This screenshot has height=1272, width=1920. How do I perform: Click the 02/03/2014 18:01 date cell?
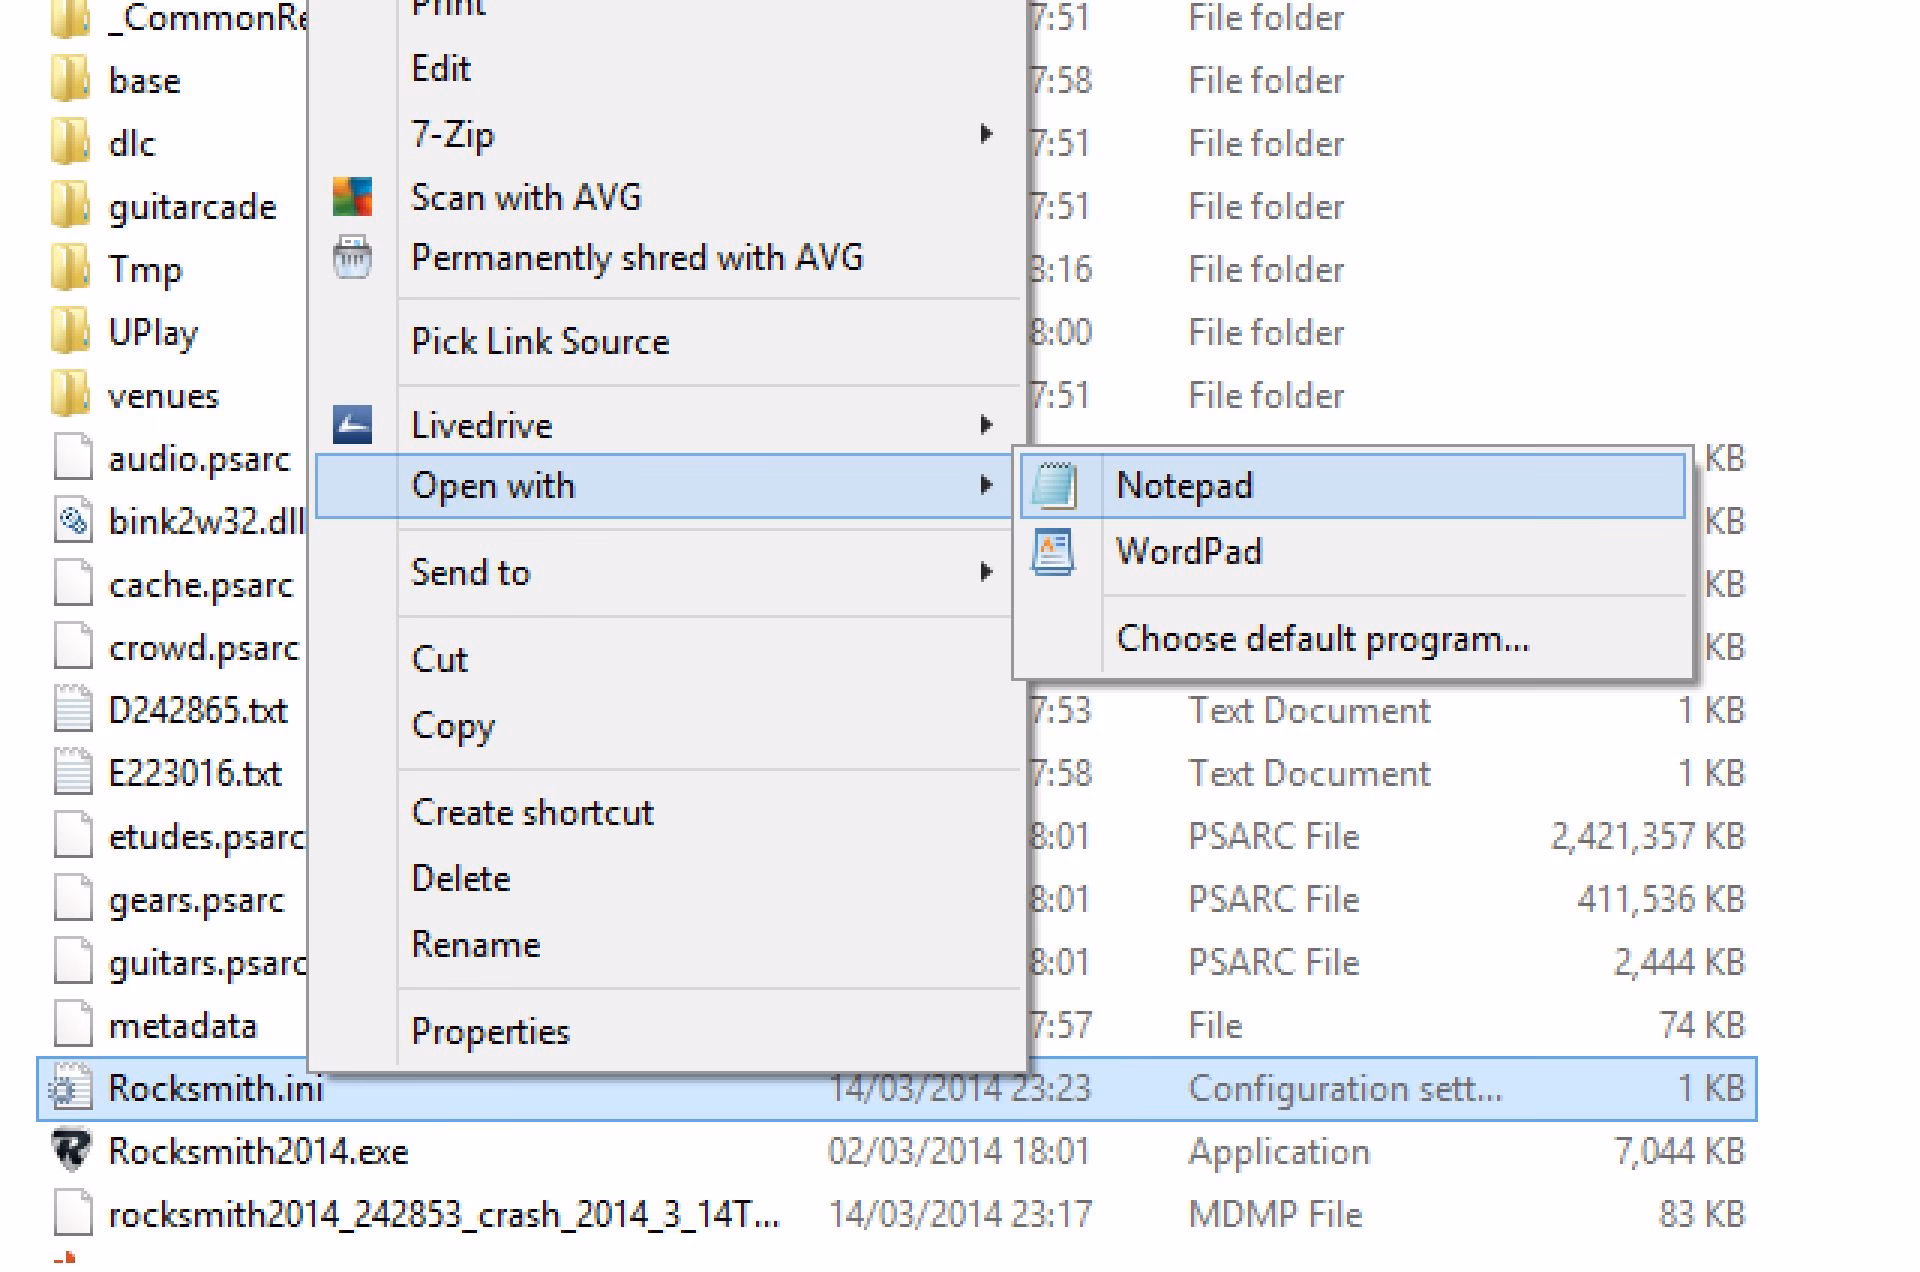click(x=959, y=1152)
